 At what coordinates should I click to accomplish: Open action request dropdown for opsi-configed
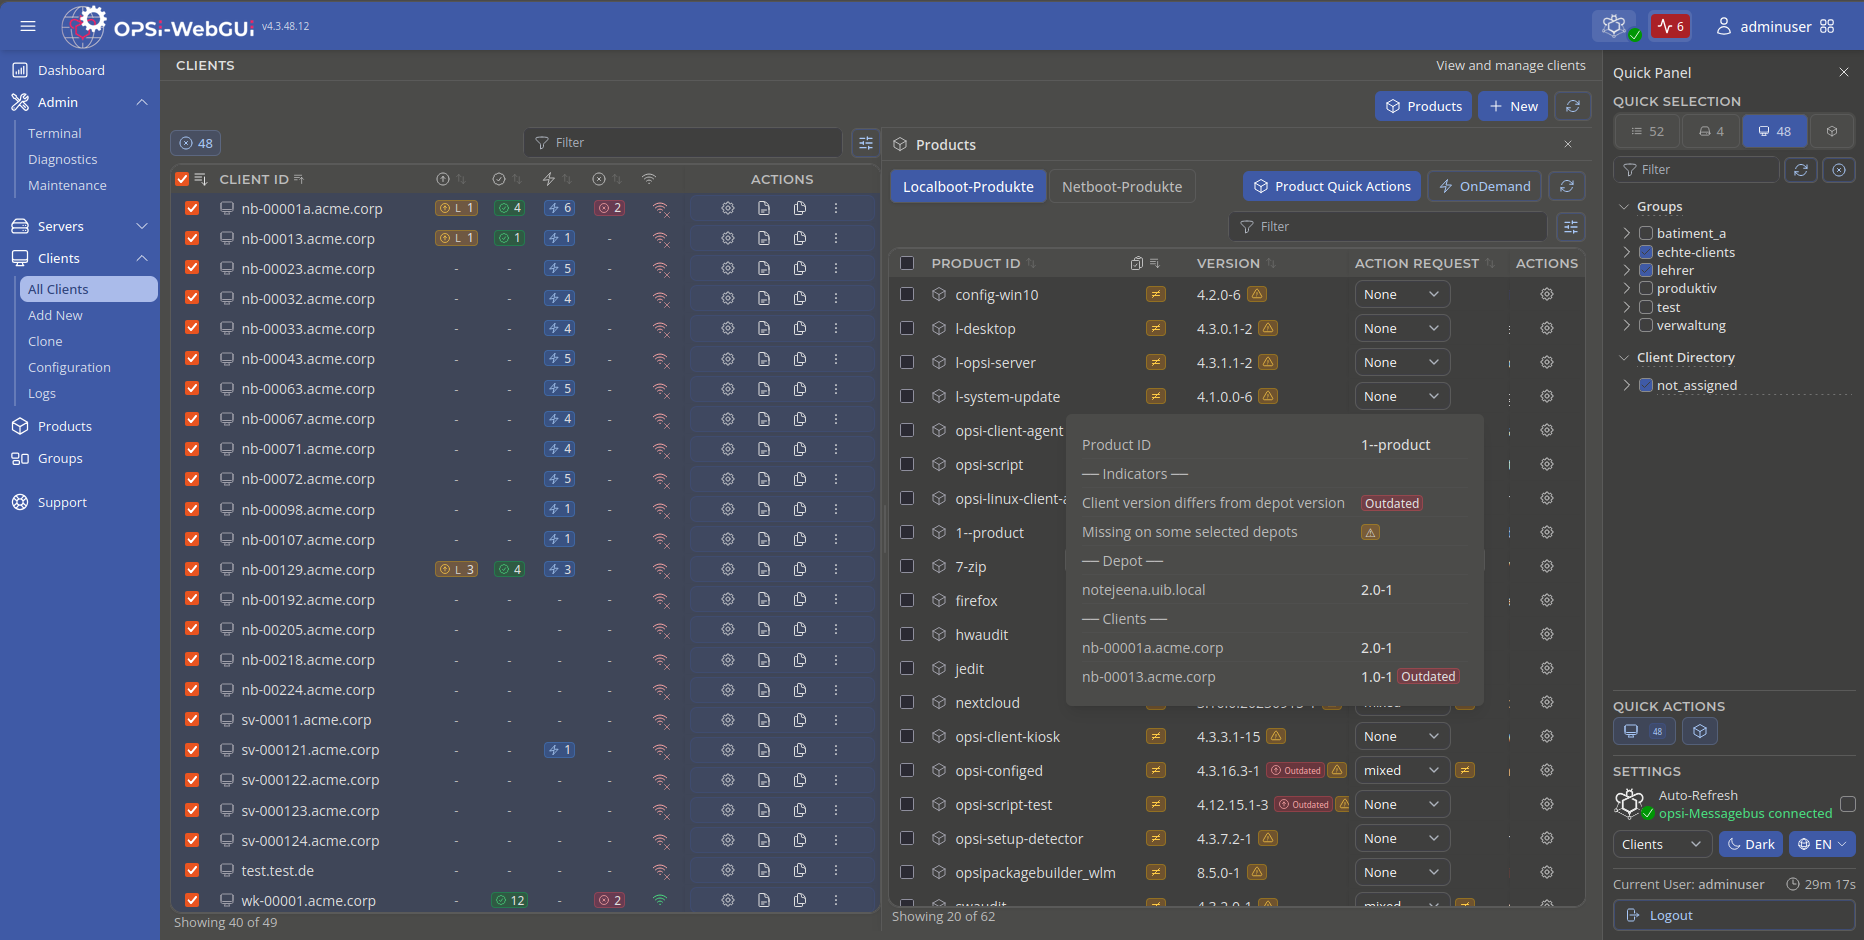[1402, 770]
